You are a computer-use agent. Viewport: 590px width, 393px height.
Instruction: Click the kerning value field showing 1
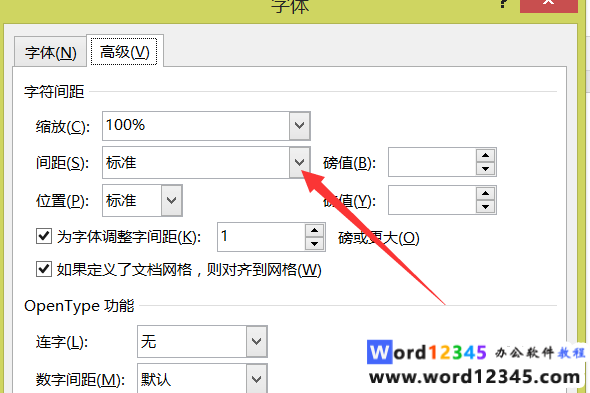262,237
